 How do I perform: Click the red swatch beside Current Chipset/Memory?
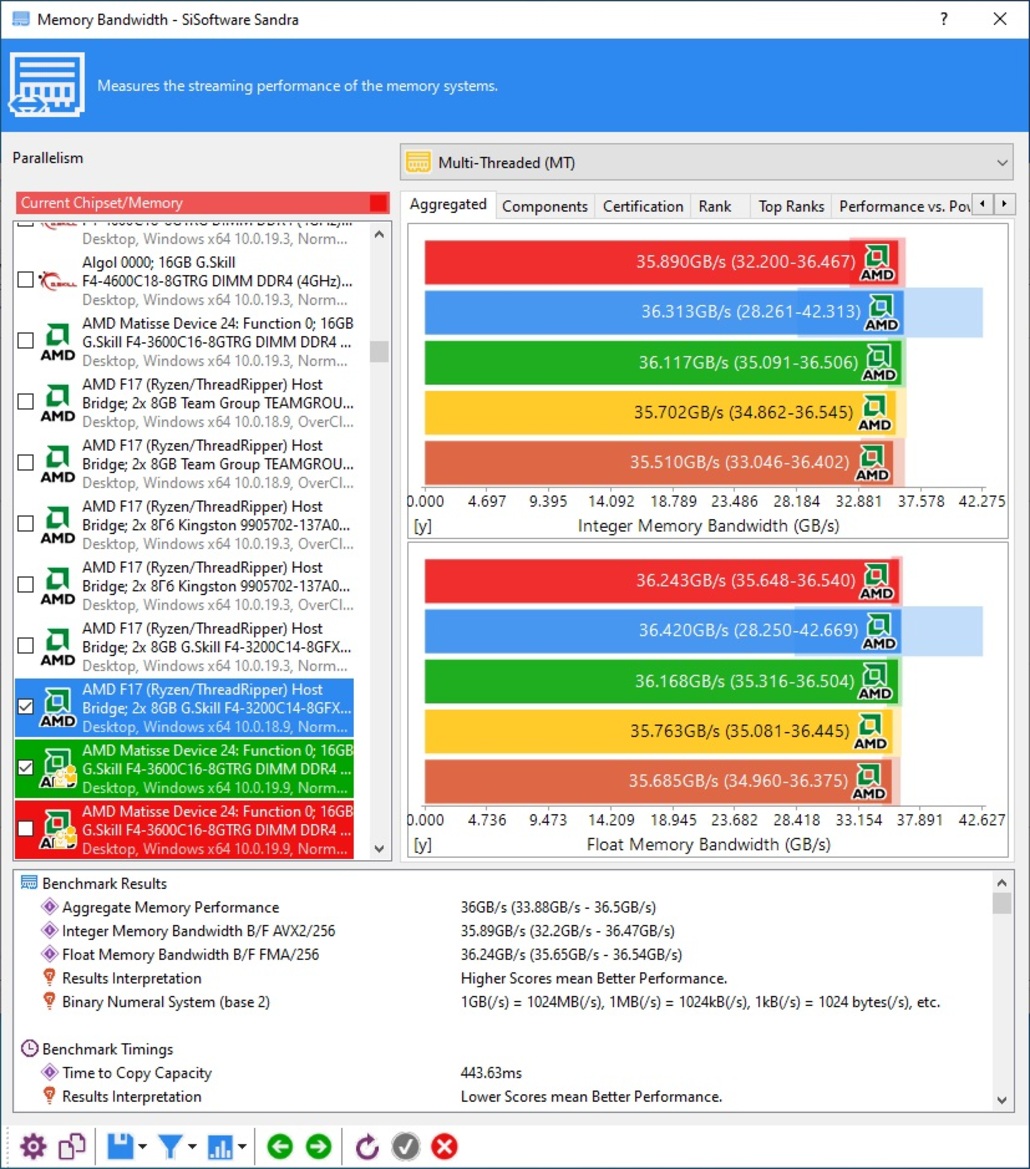[379, 203]
